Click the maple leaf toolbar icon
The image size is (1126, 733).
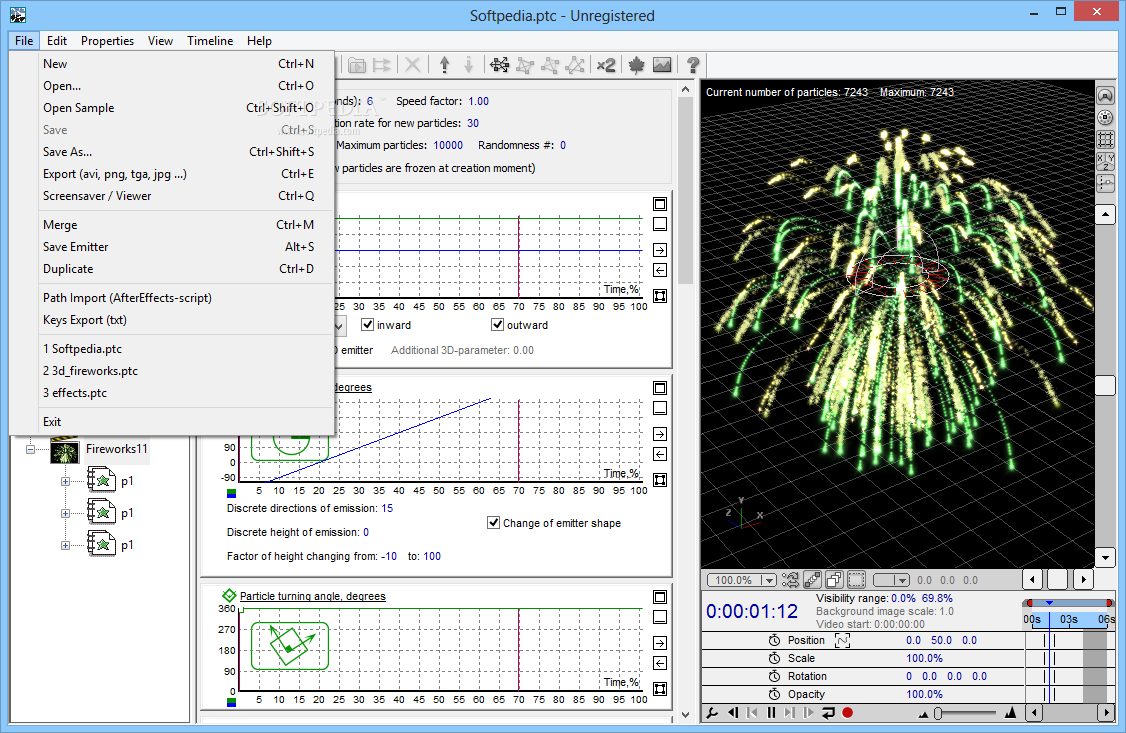pyautogui.click(x=636, y=65)
